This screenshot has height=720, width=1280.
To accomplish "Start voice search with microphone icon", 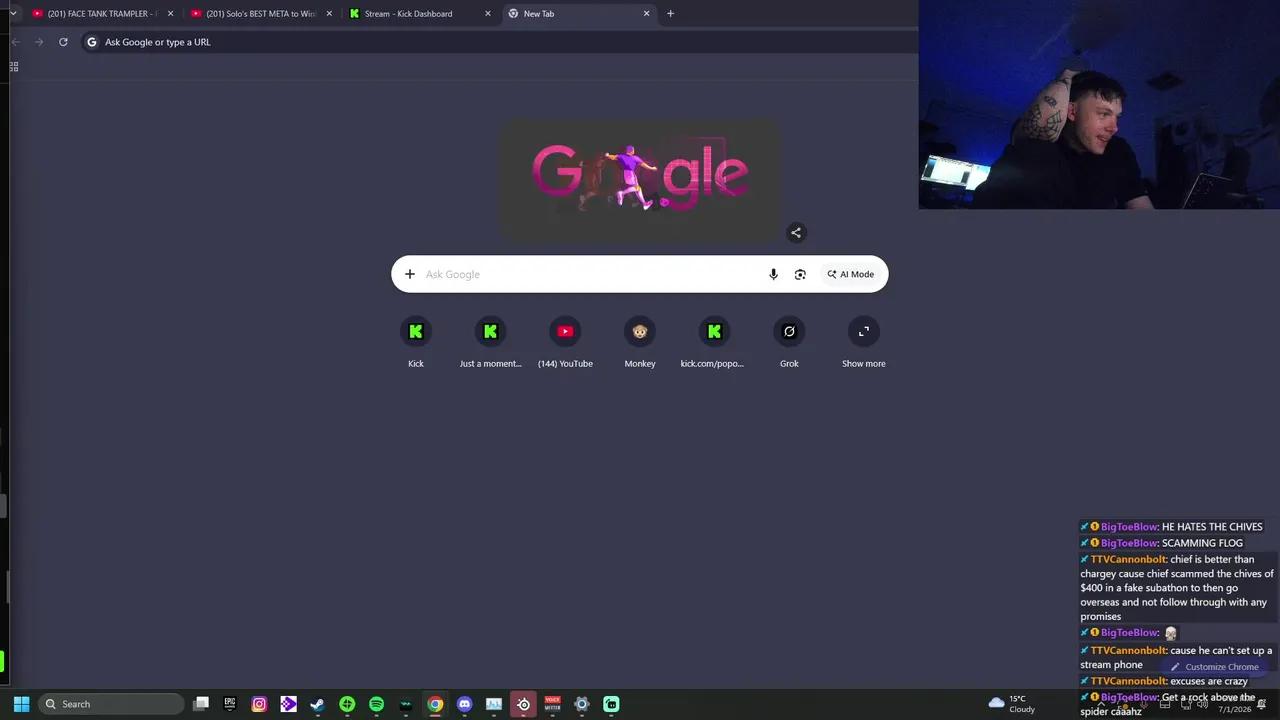I will 773,274.
